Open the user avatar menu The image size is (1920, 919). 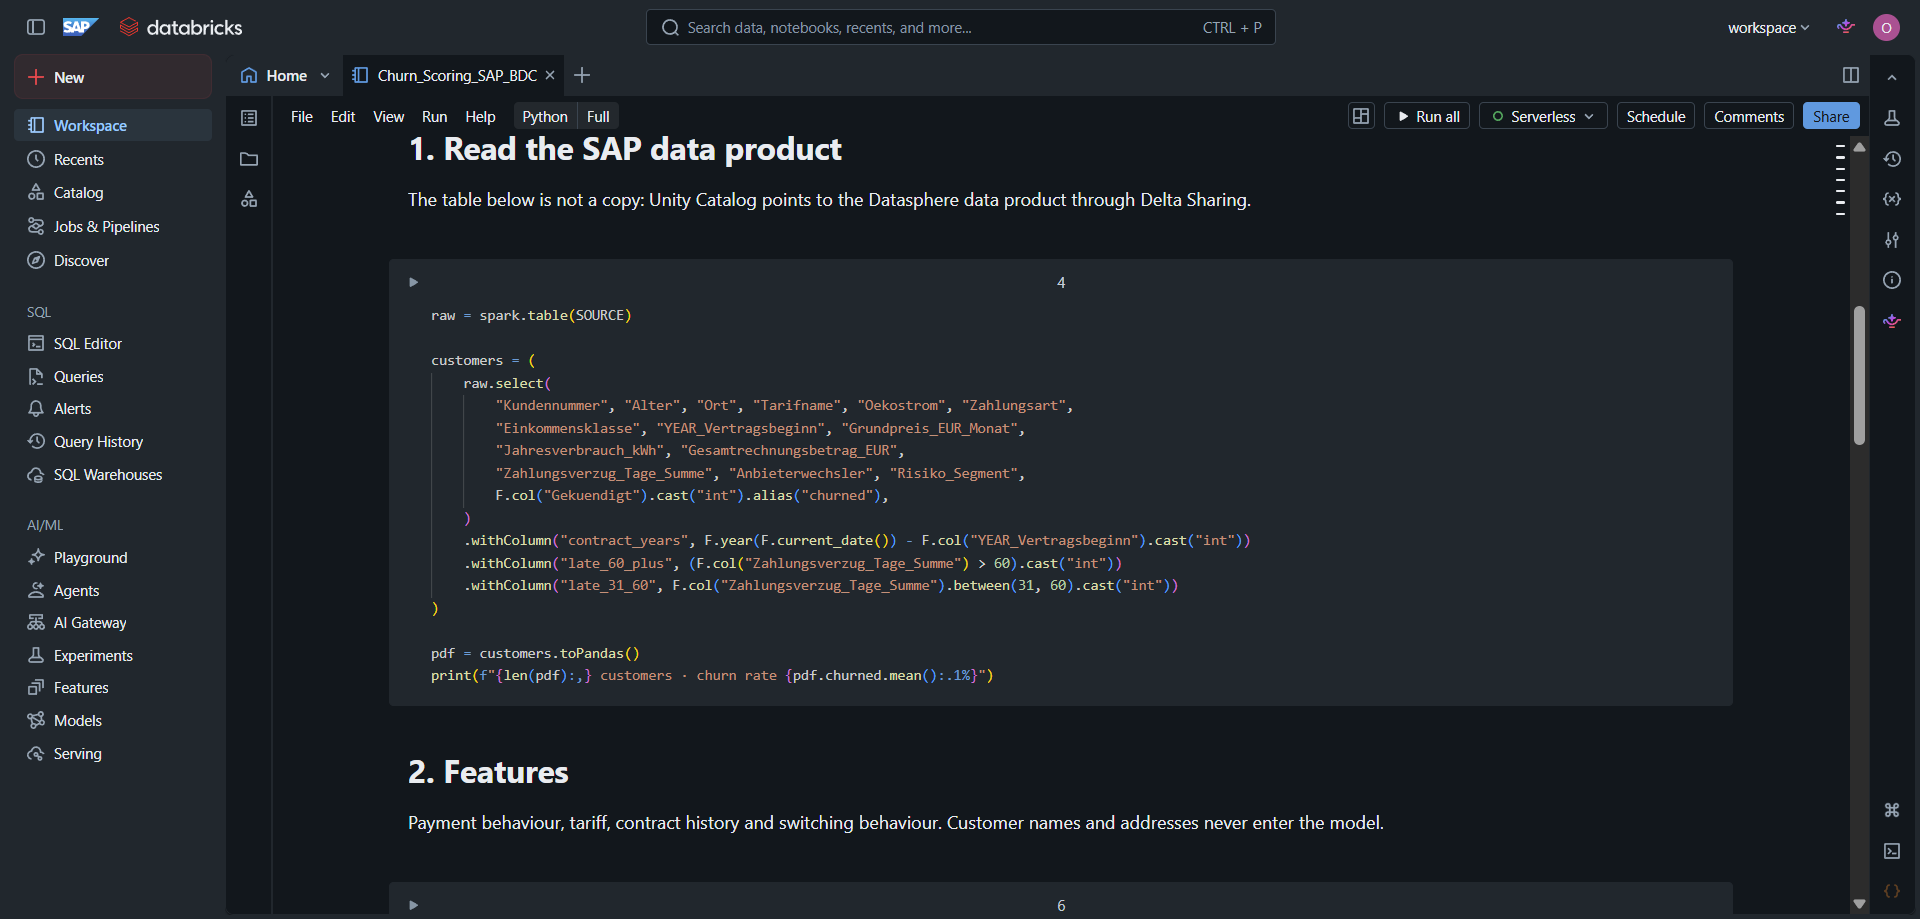coord(1886,27)
